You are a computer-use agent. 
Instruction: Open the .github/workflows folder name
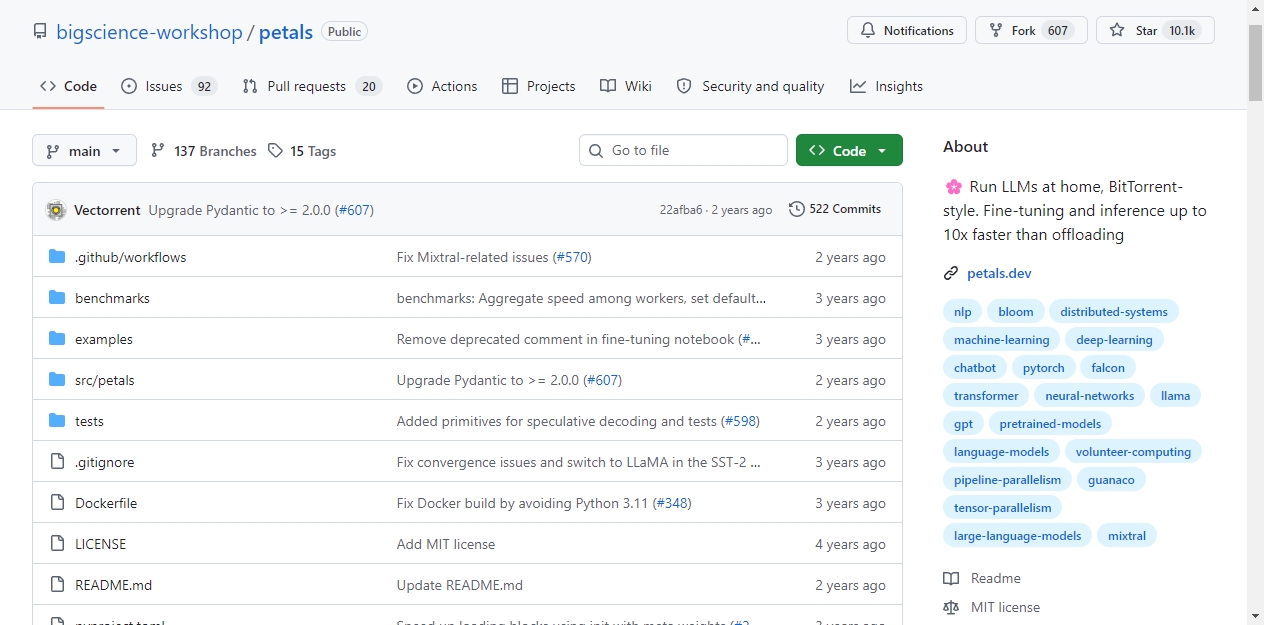tap(131, 257)
